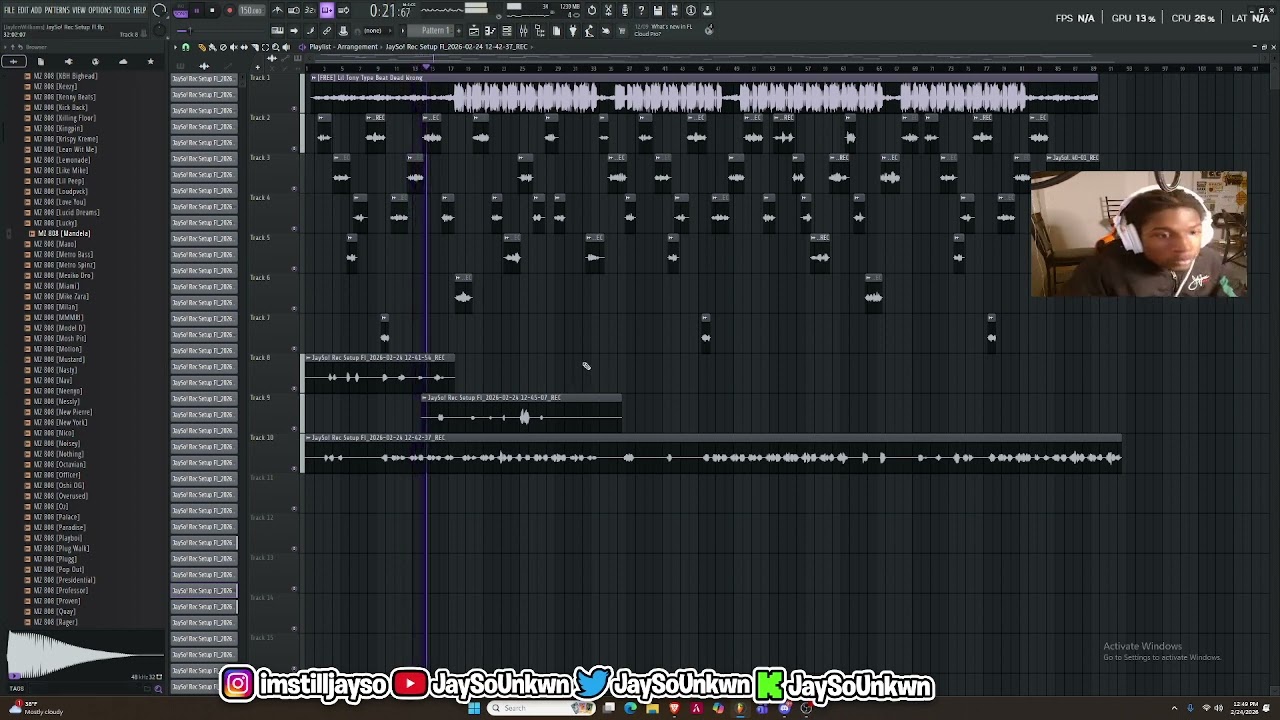This screenshot has width=1280, height=720.
Task: Open the Piano roll view icon
Action: [490, 31]
